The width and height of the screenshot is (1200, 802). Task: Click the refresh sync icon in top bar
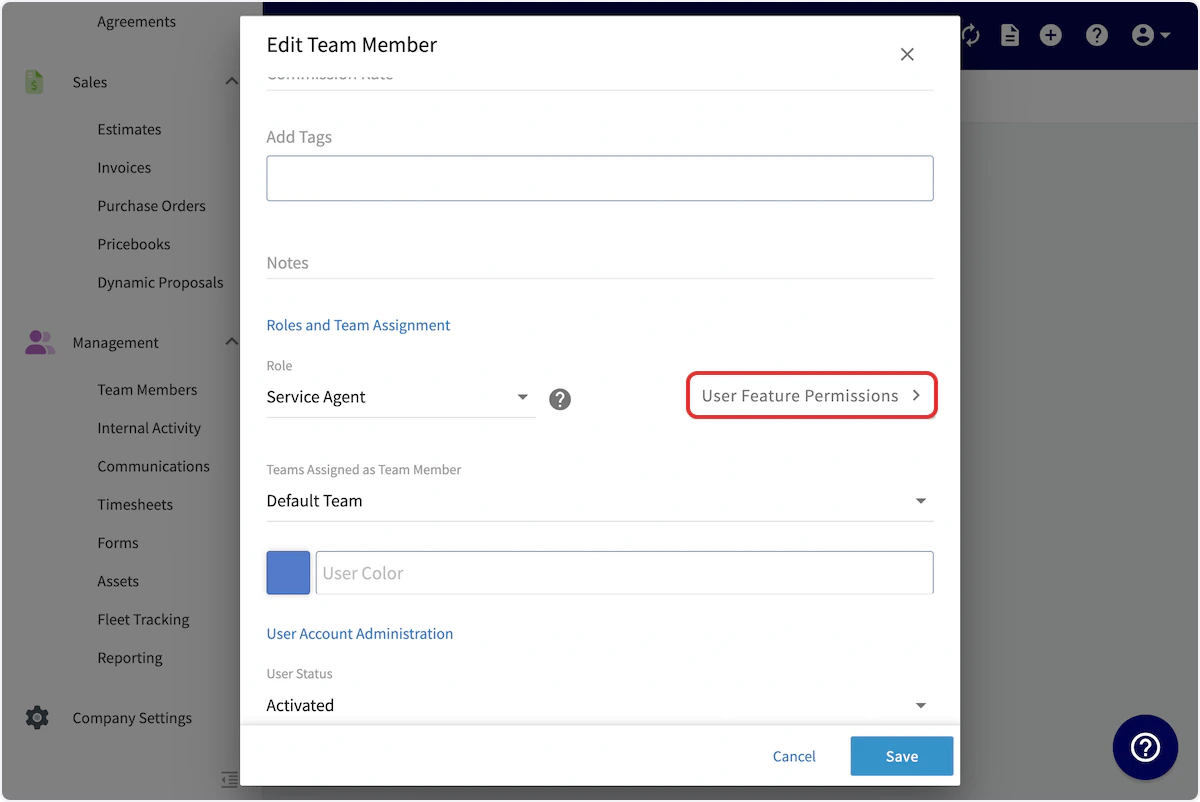pyautogui.click(x=970, y=35)
